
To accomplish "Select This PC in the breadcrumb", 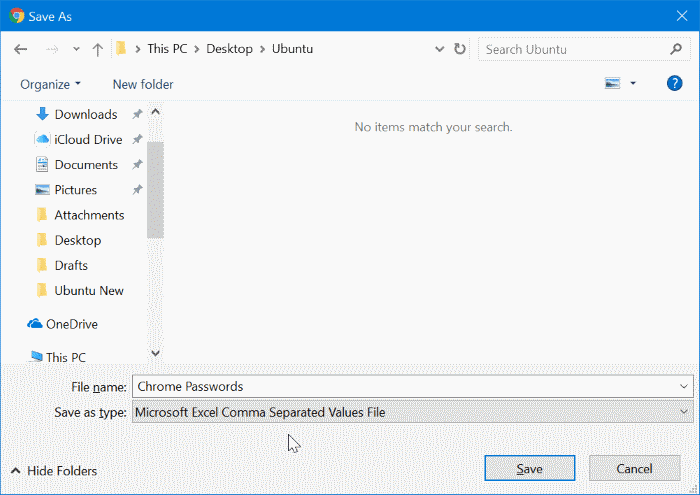I will click(x=167, y=49).
